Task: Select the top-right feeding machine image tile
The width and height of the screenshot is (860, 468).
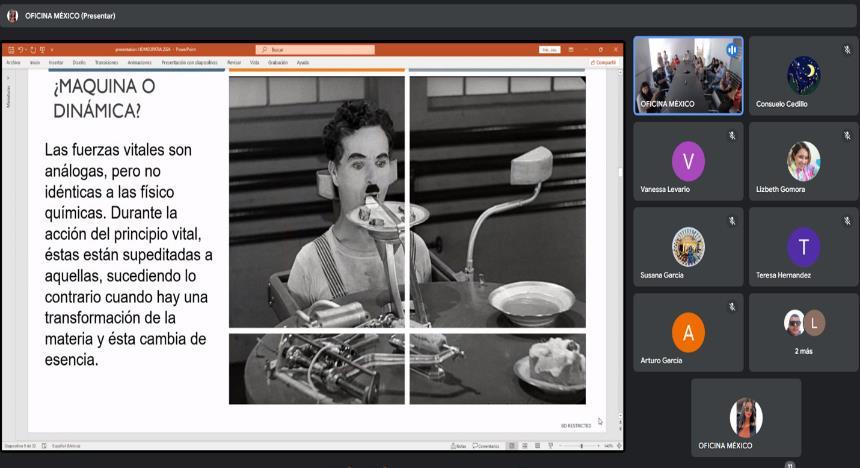Action: (x=497, y=202)
